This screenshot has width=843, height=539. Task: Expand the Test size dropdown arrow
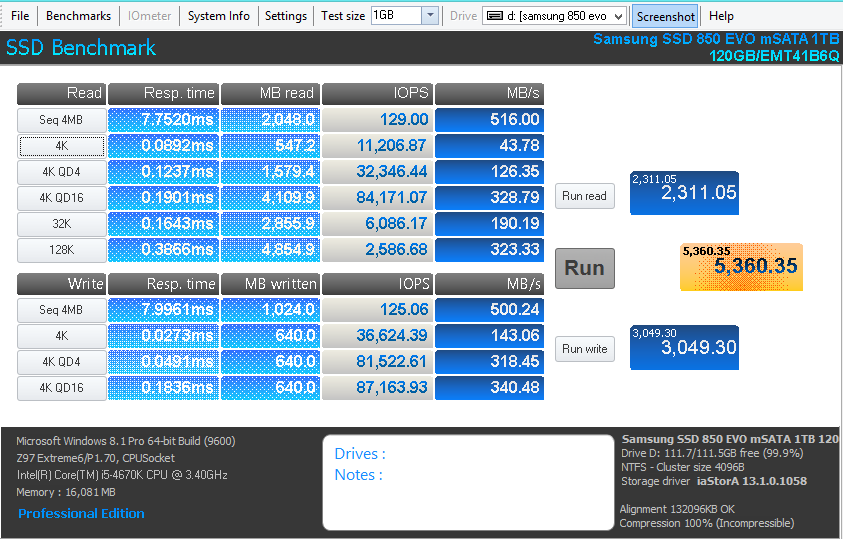tap(429, 16)
